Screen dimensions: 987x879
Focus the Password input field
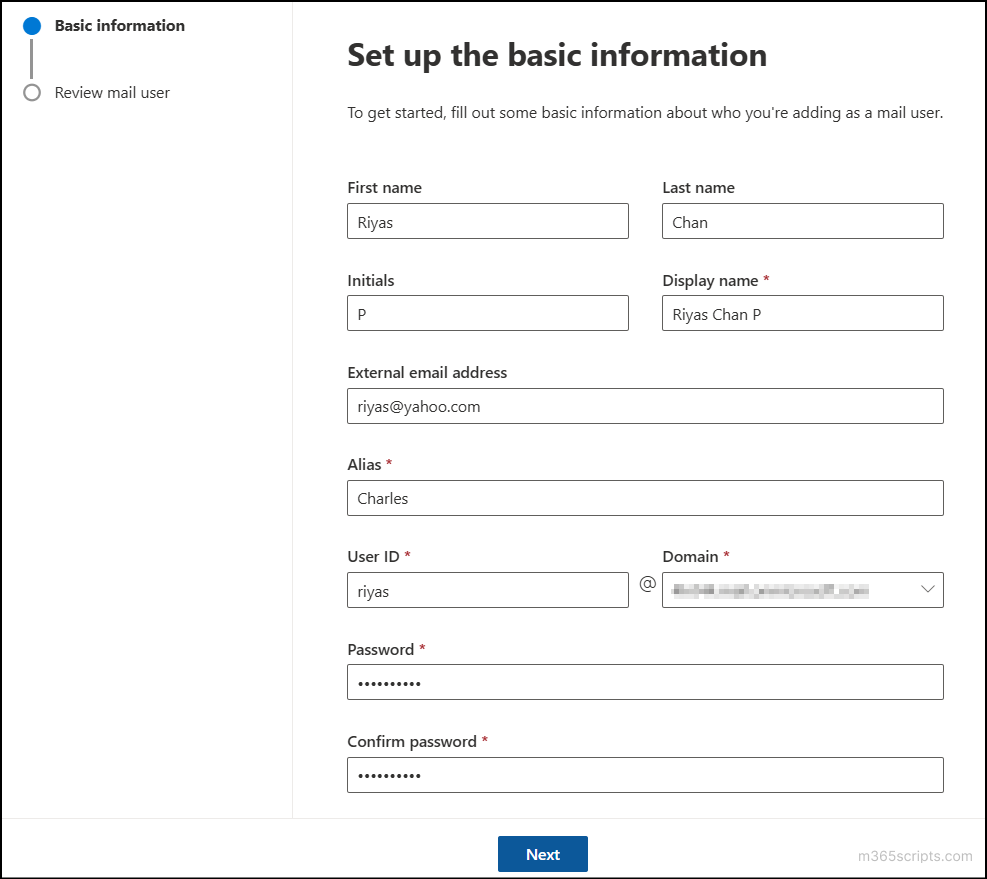[644, 682]
